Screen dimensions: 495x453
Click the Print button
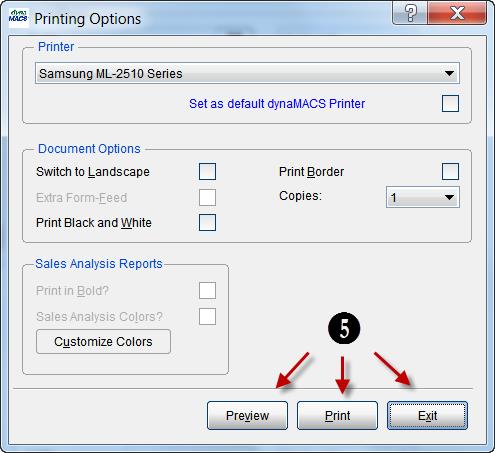click(x=337, y=416)
